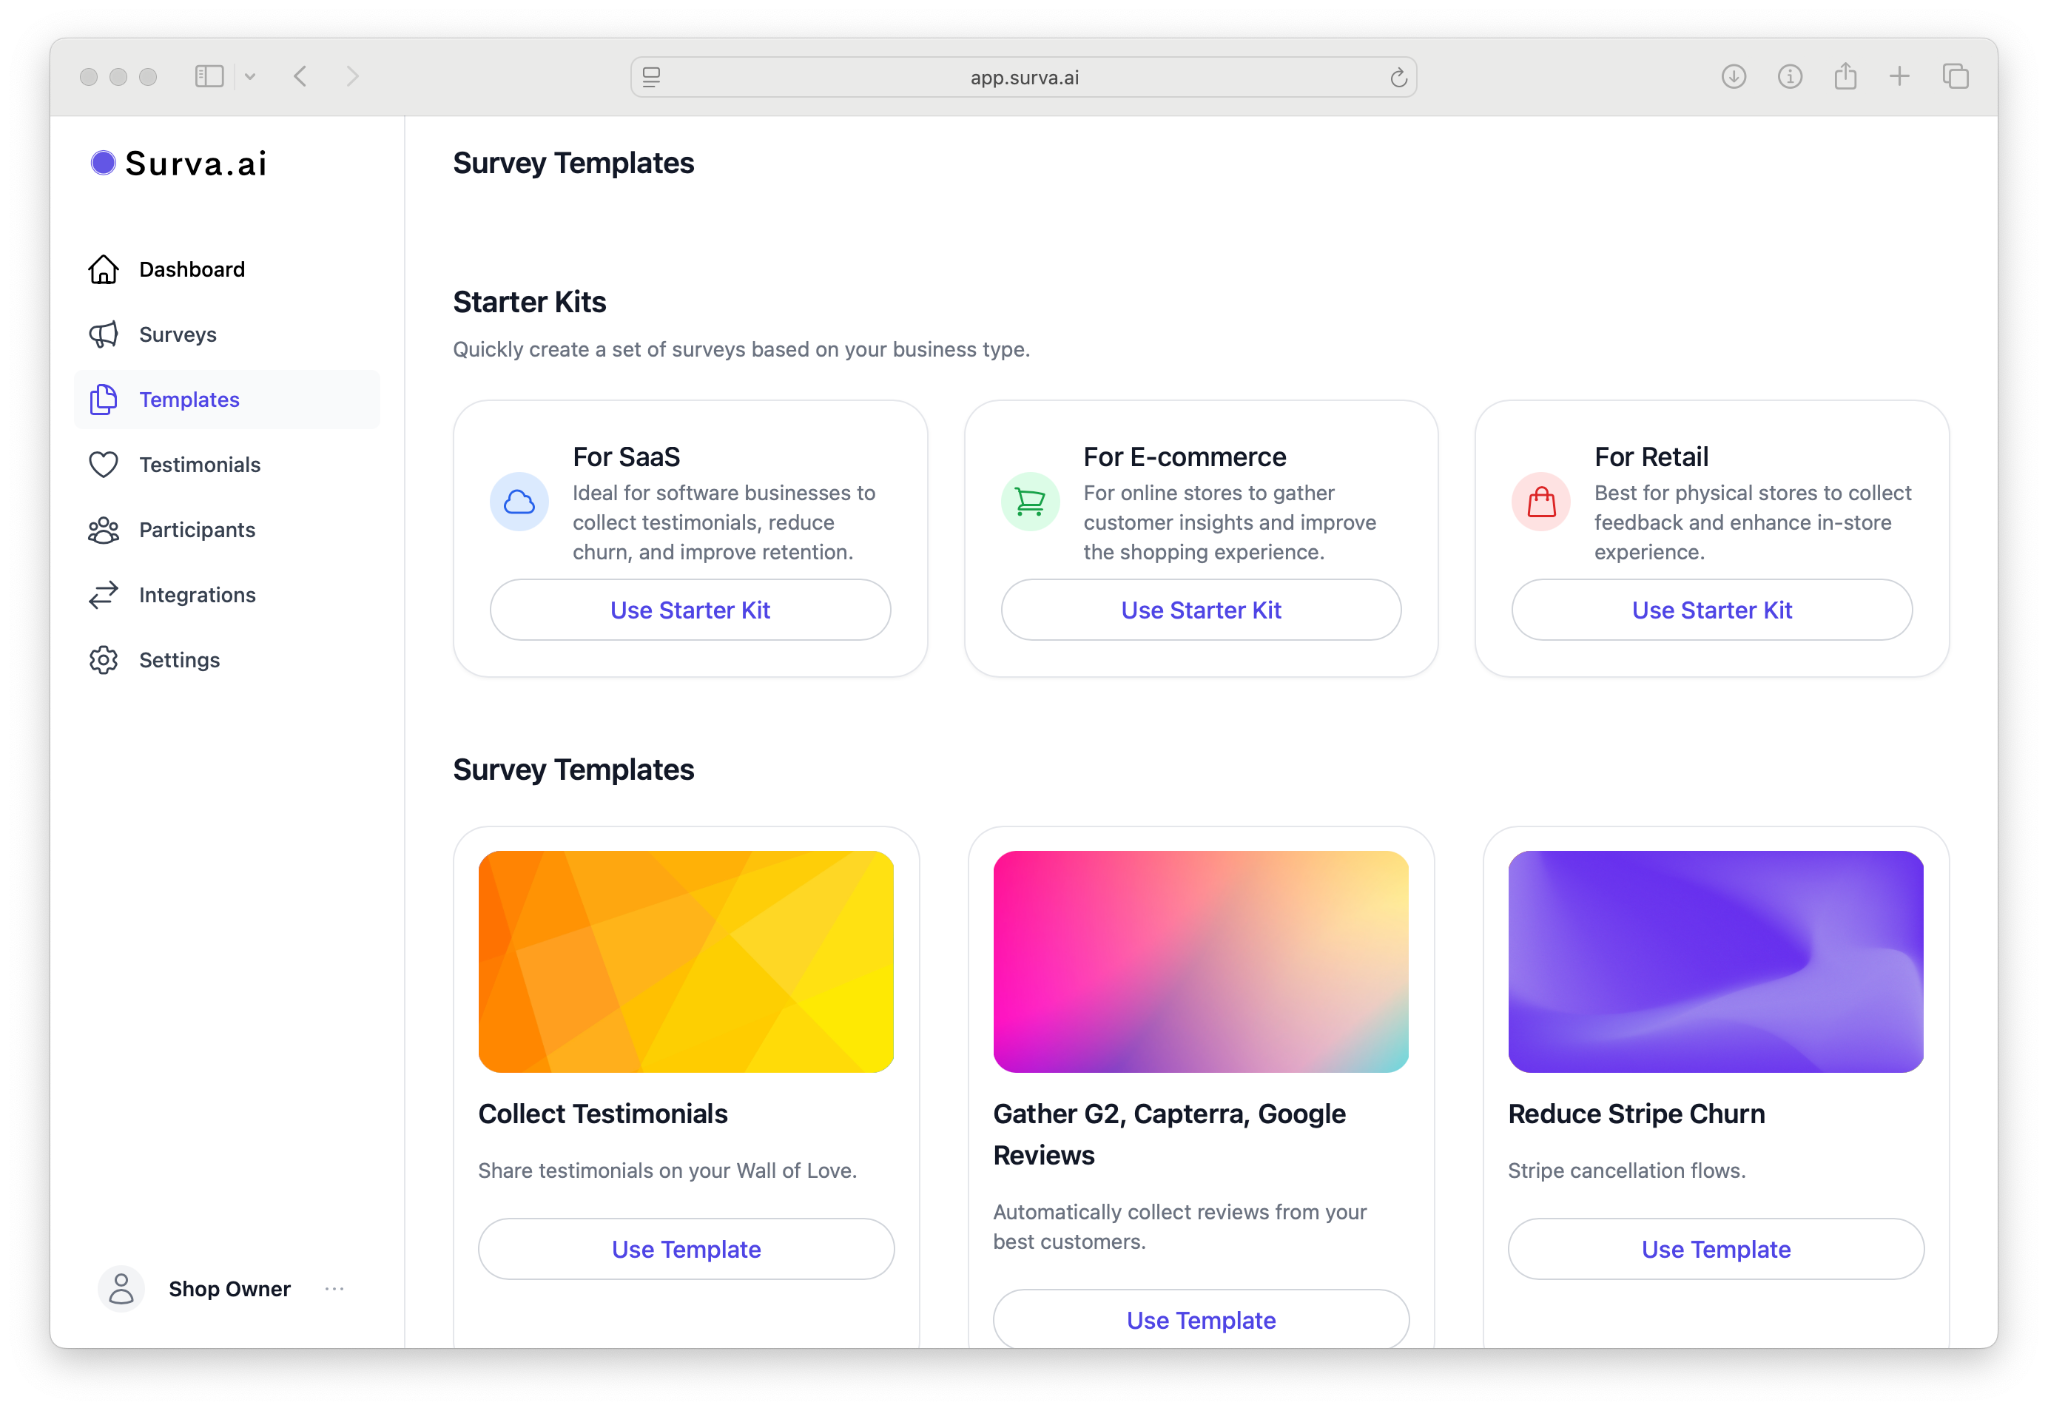Image resolution: width=2048 pixels, height=1410 pixels.
Task: Click the Shop Owner avatar icon
Action: click(121, 1289)
